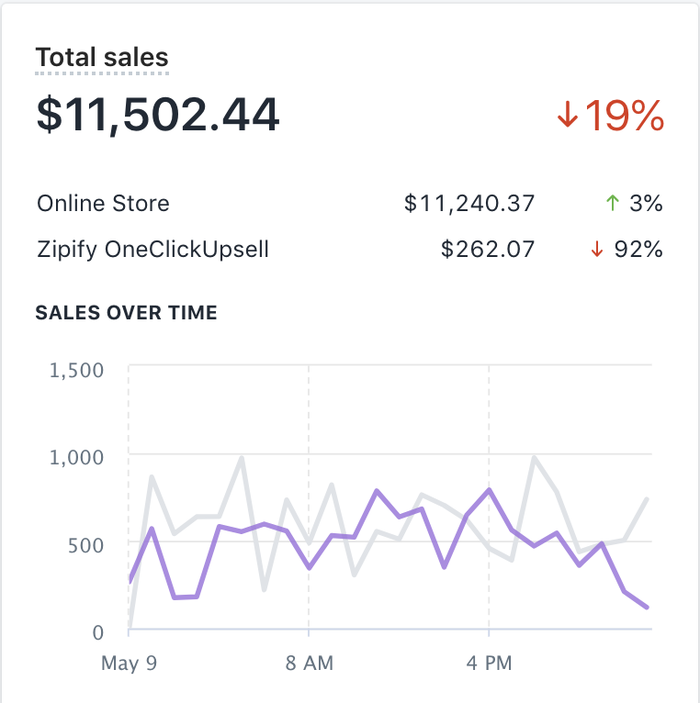Click the SALES OVER TIME chart title
The width and height of the screenshot is (700, 703).
[x=126, y=313]
